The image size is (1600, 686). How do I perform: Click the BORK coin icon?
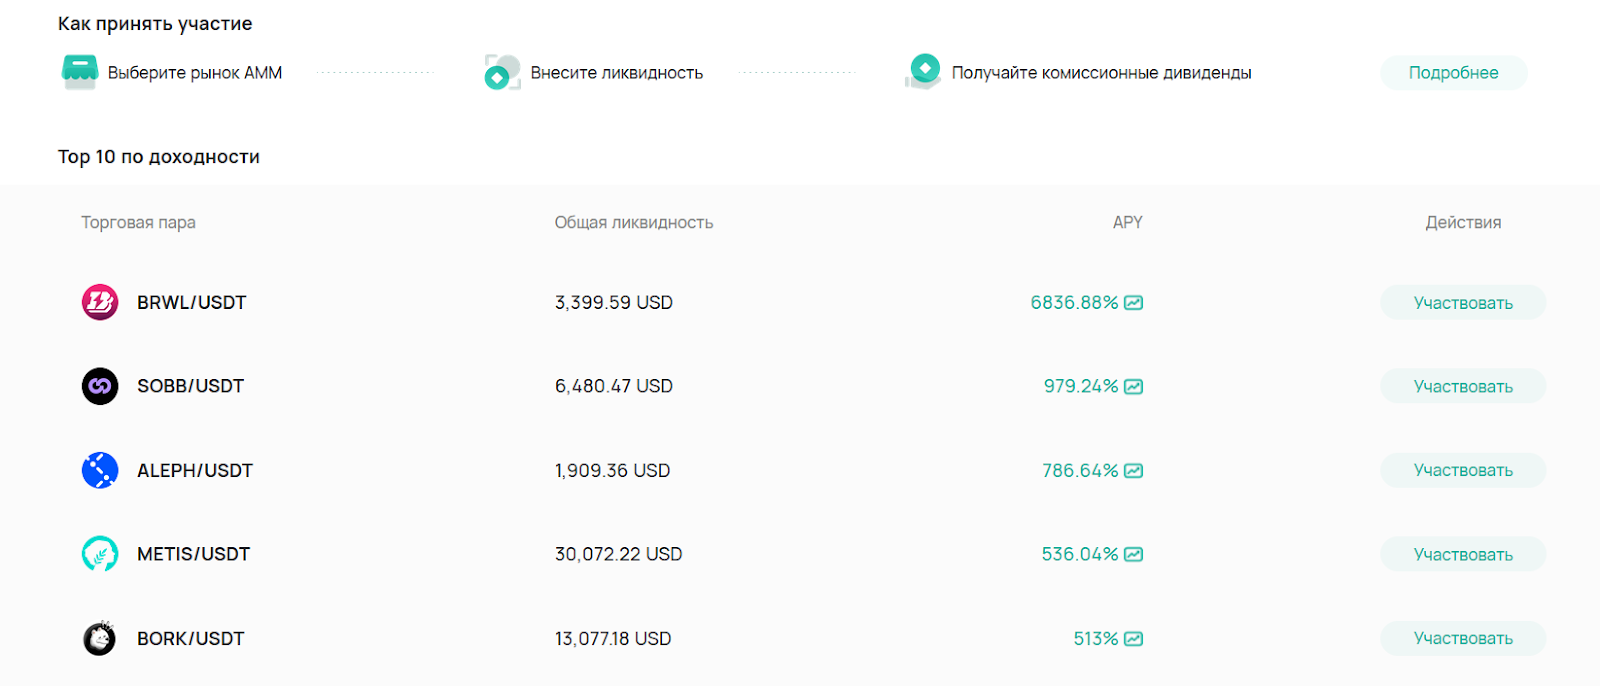pyautogui.click(x=100, y=638)
